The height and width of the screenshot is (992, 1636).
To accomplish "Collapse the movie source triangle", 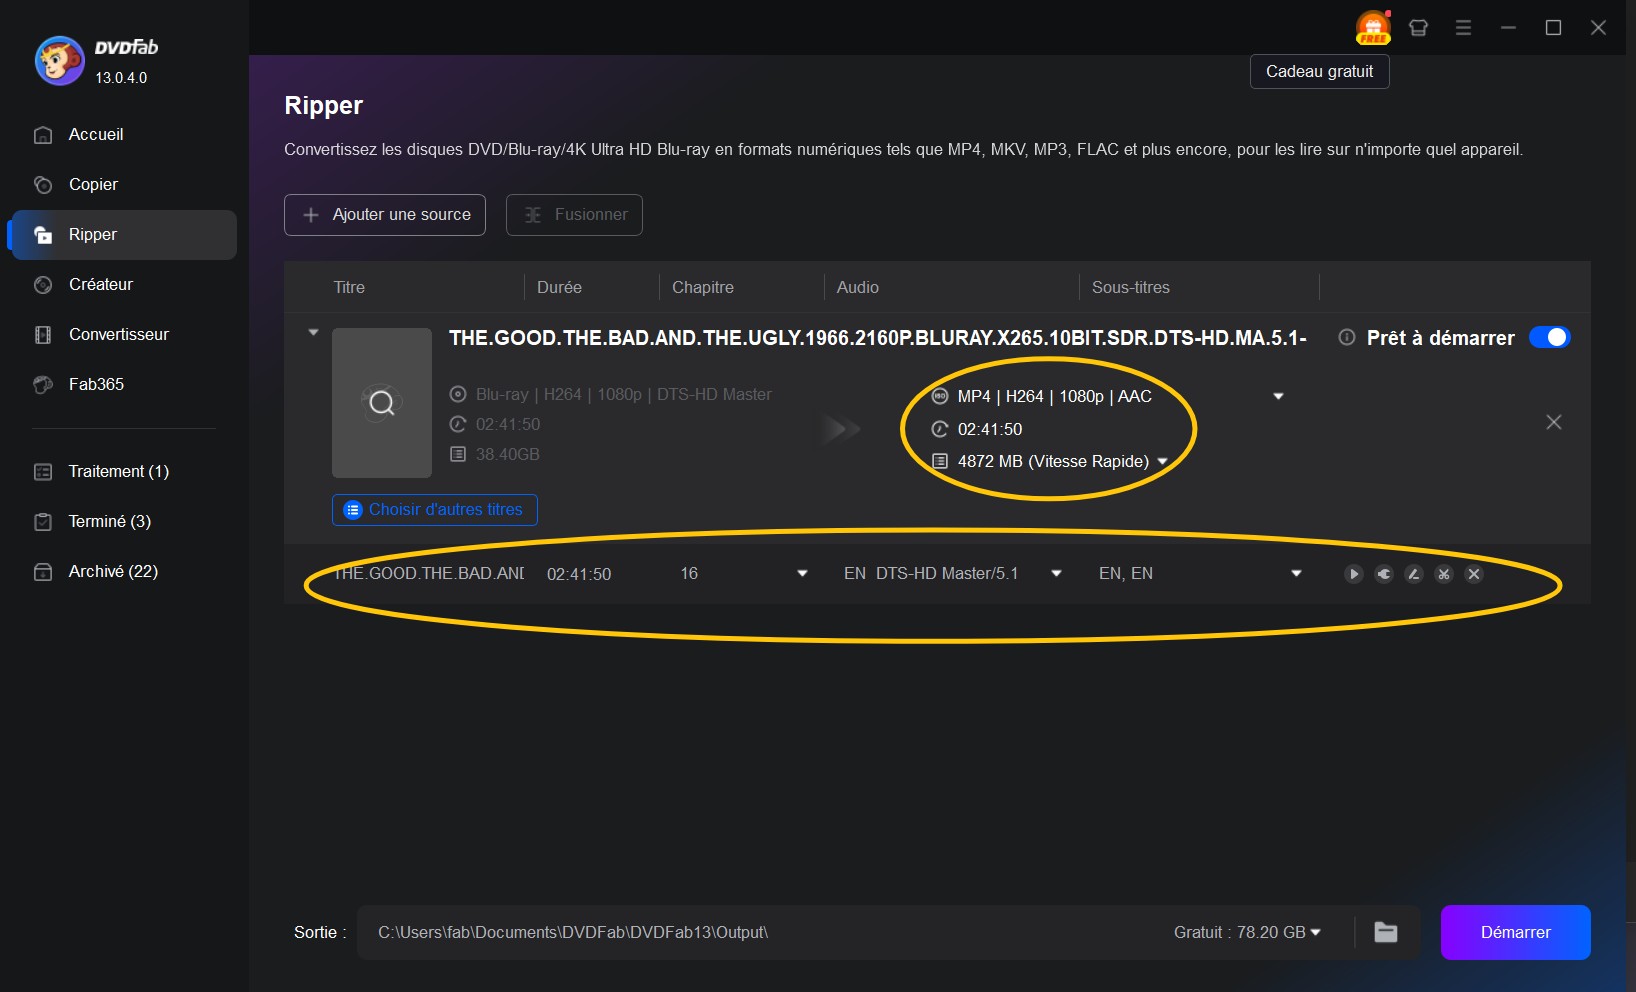I will pos(313,332).
